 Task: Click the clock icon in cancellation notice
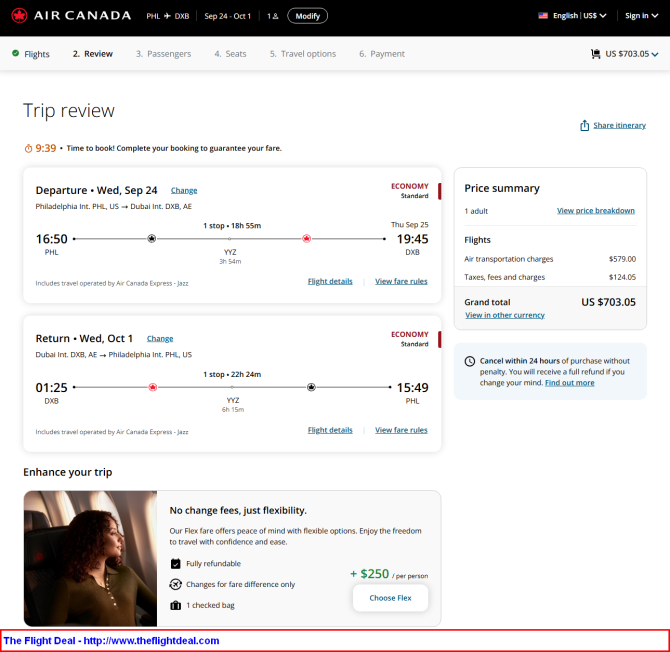click(470, 361)
